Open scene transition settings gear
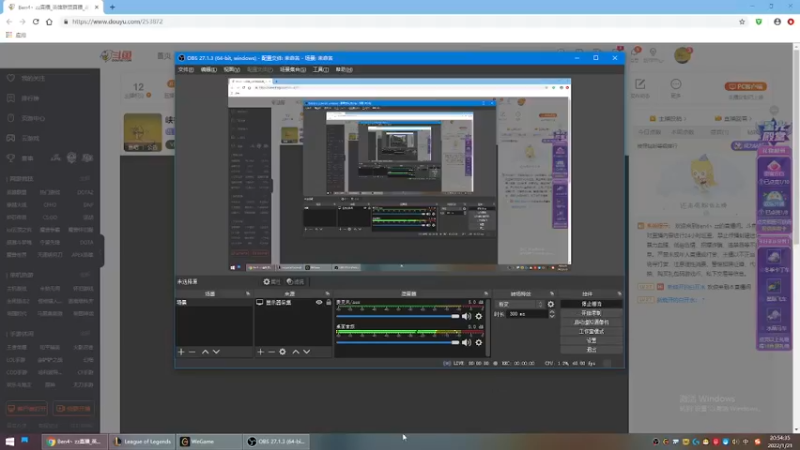The height and width of the screenshot is (450, 800). 550,304
